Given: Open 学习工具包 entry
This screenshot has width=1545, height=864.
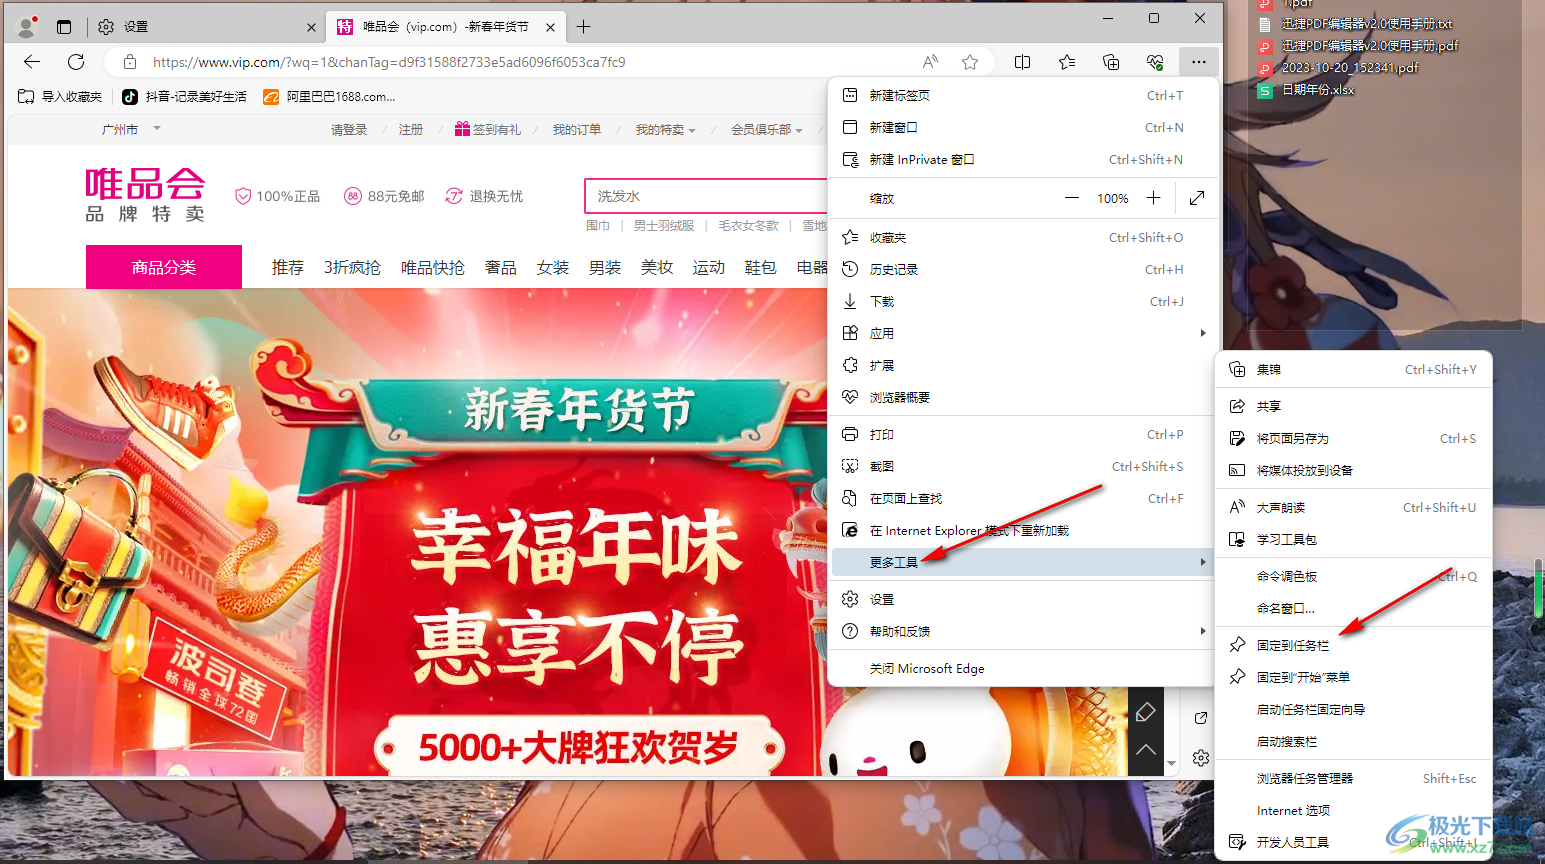Looking at the screenshot, I should (x=1353, y=539).
